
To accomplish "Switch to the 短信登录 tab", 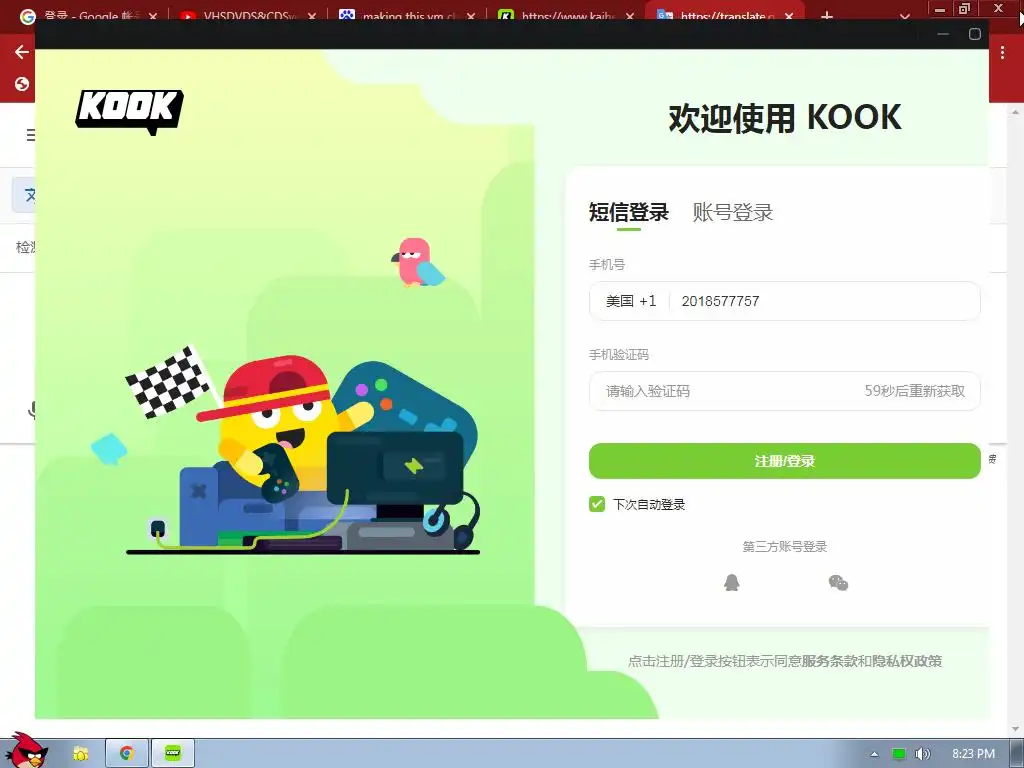I will click(x=628, y=212).
